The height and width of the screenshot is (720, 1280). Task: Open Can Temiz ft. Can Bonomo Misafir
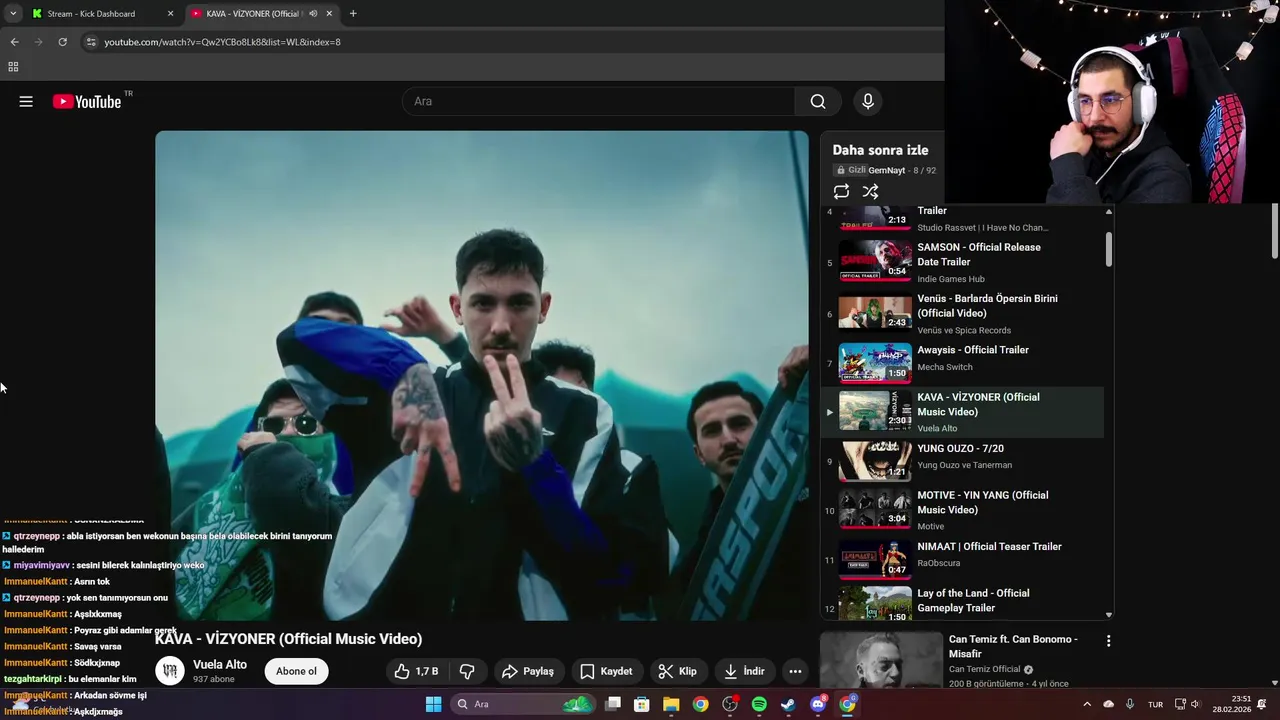[1013, 646]
